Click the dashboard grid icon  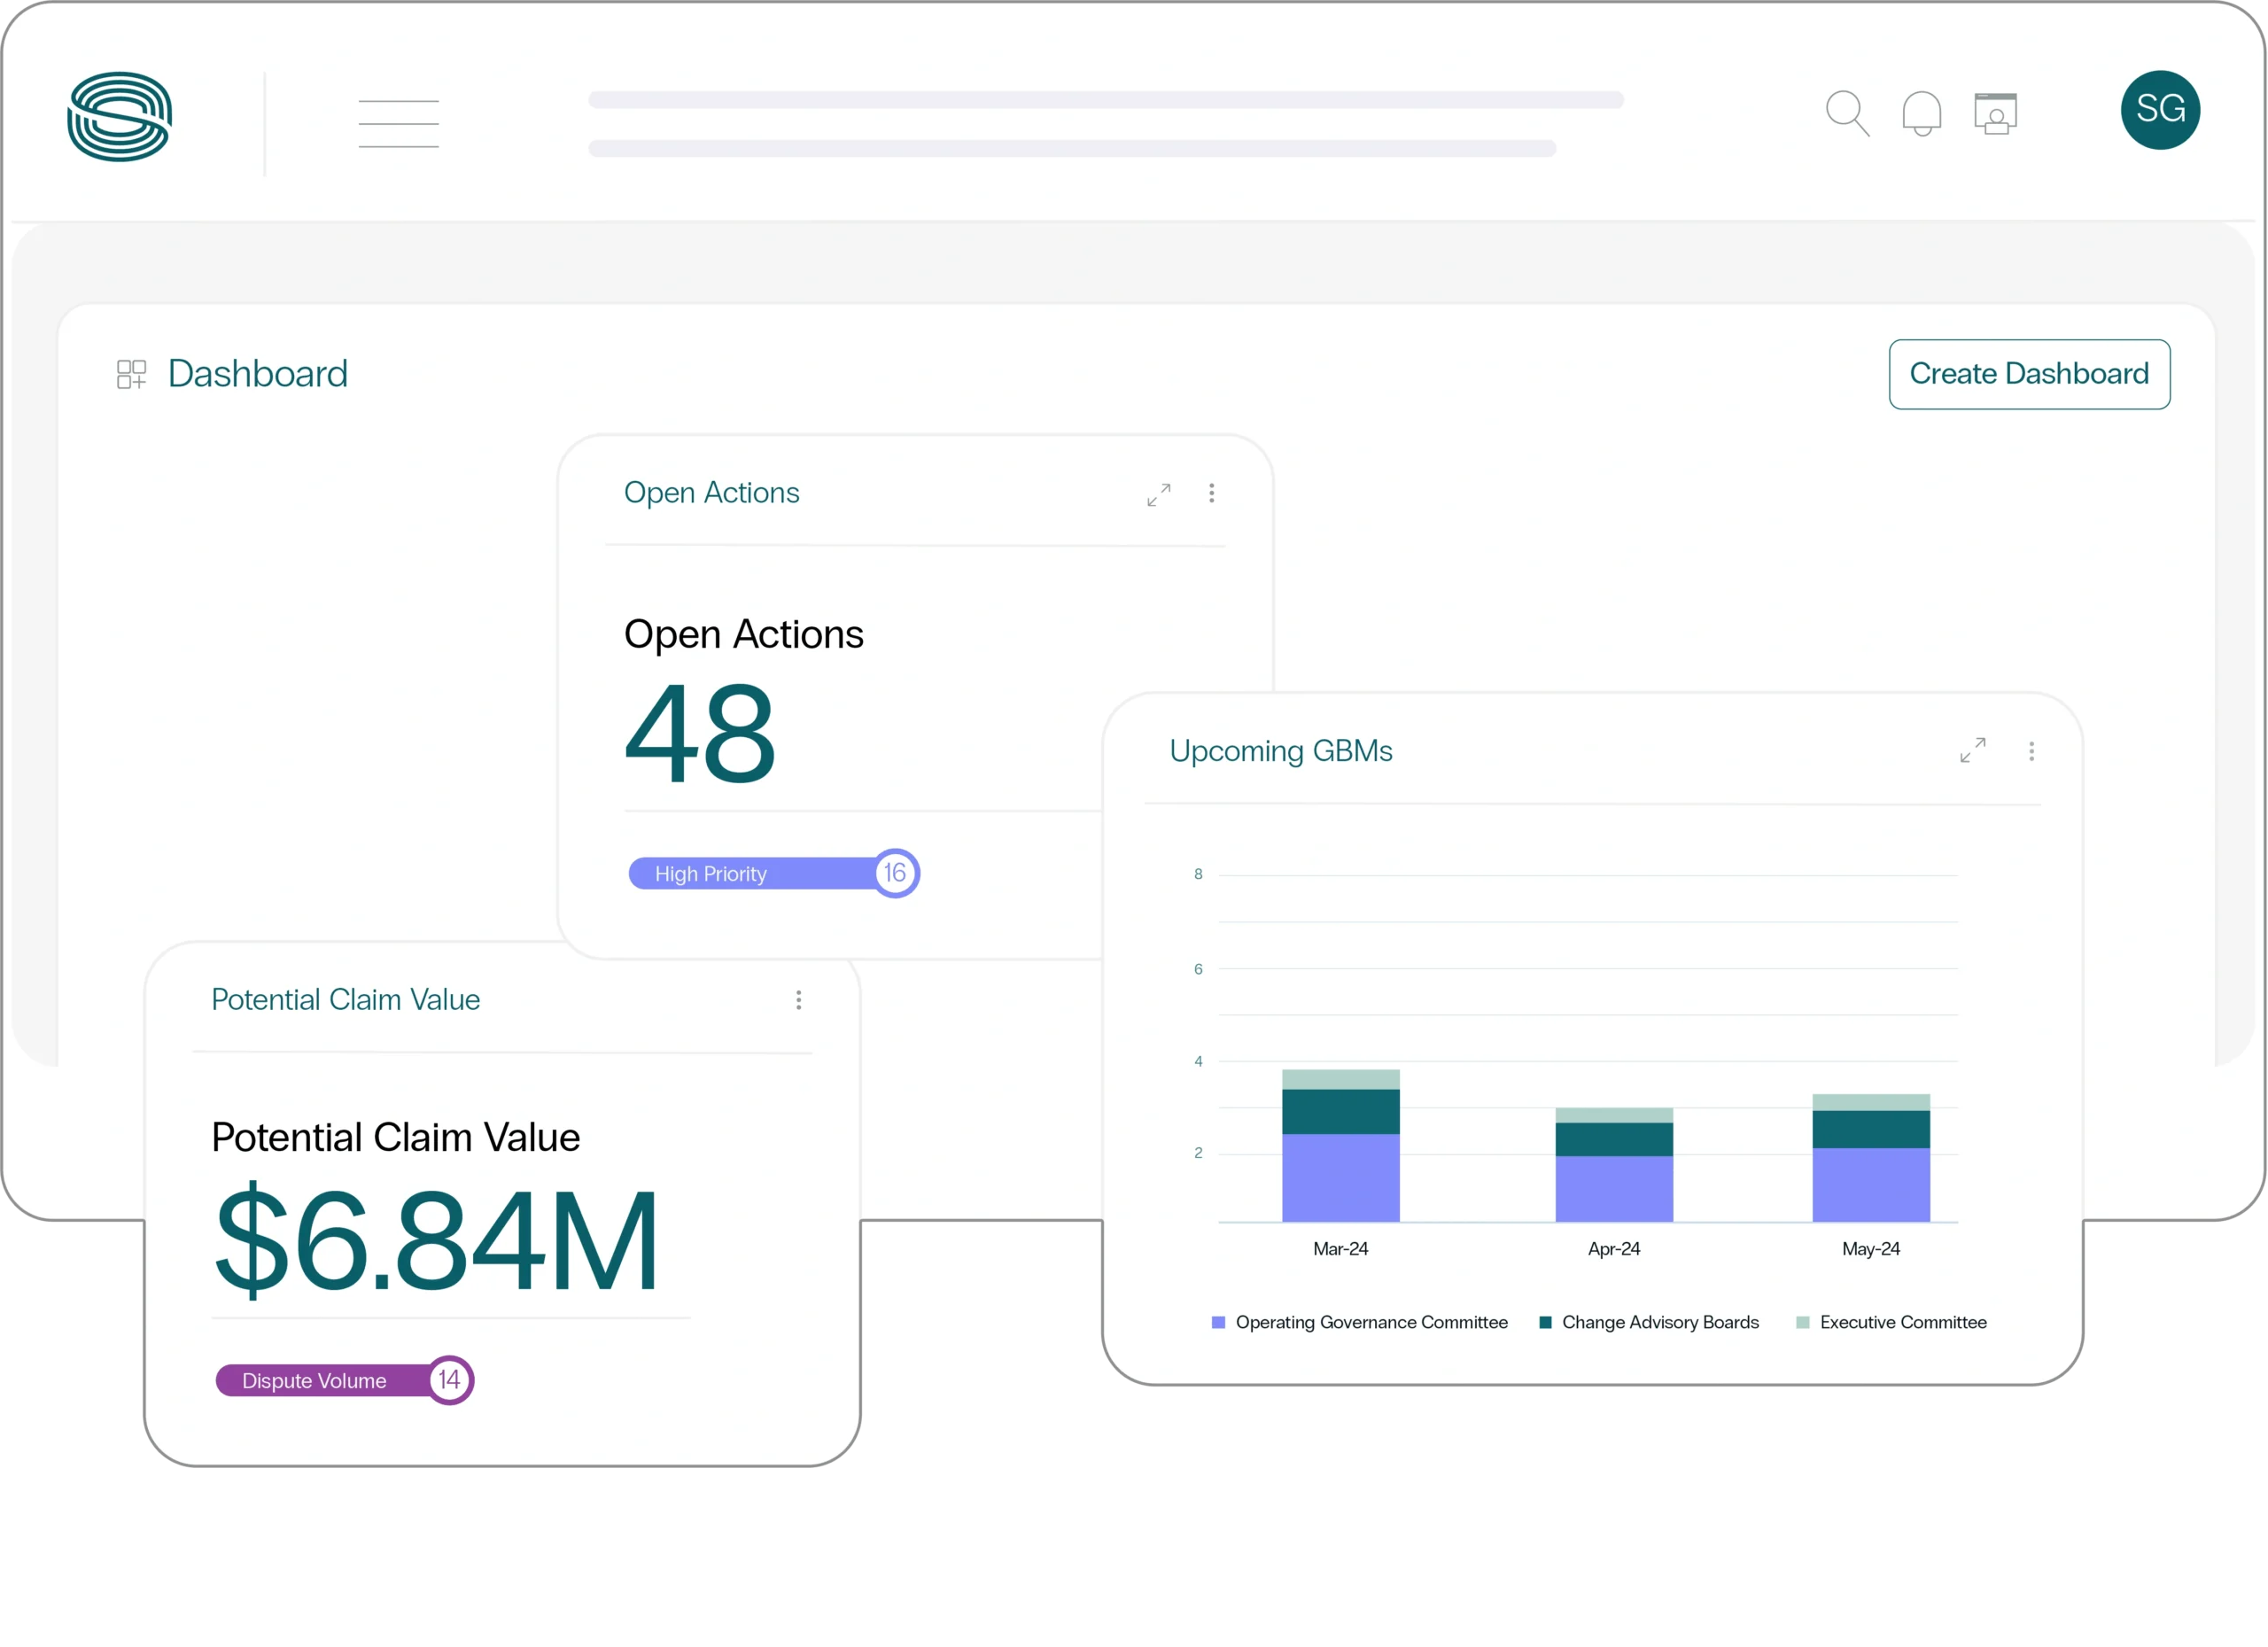131,375
